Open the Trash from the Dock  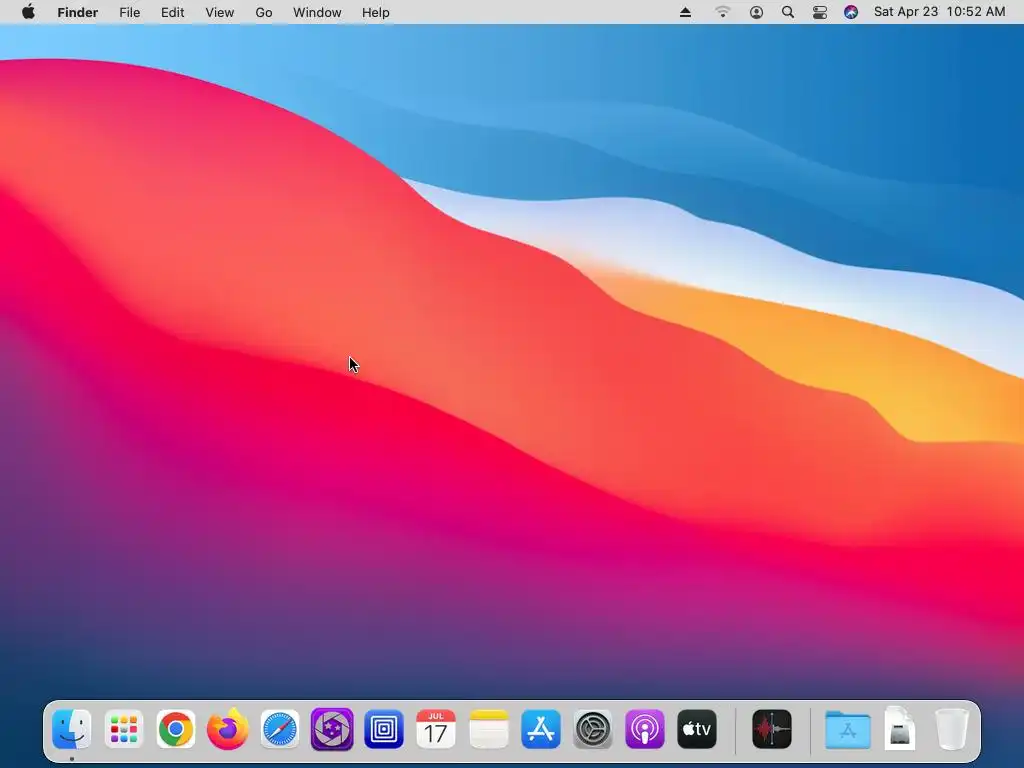[x=952, y=729]
